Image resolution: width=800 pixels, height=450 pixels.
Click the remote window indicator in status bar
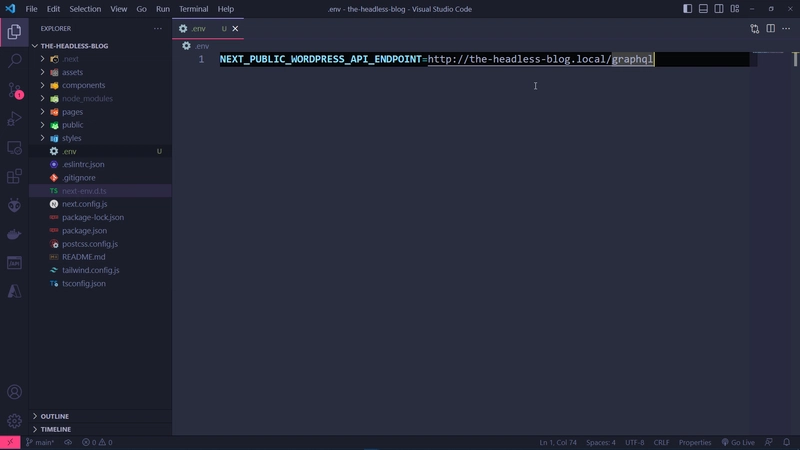click(x=10, y=442)
